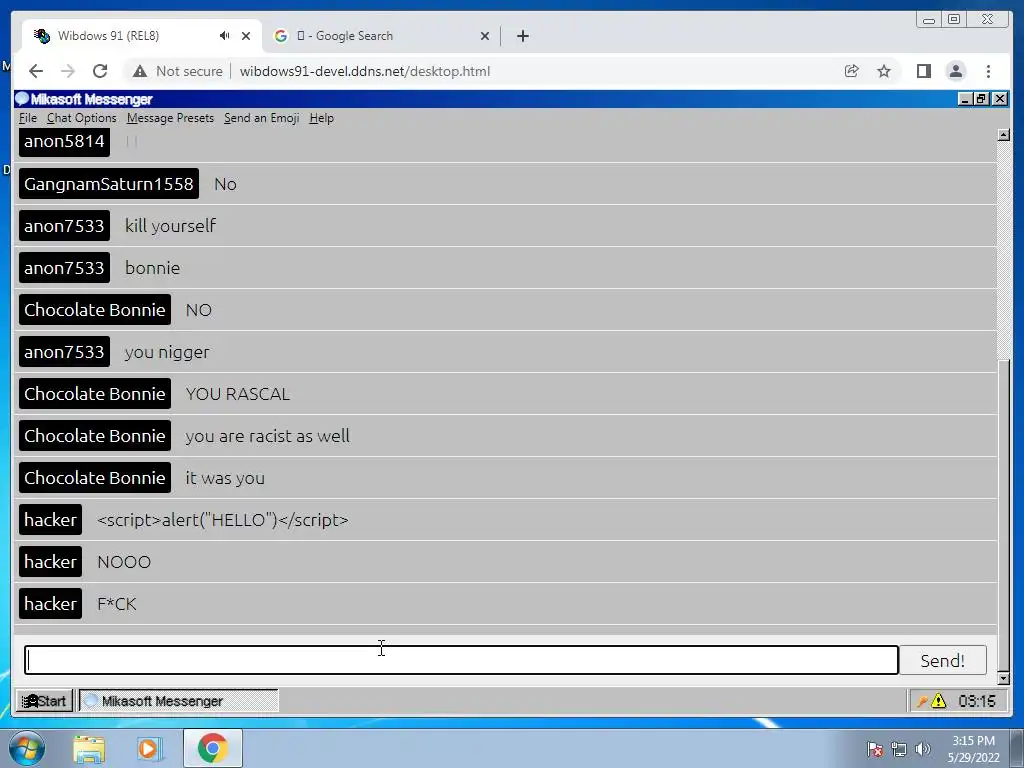Bookmark this page with the star icon

[884, 71]
